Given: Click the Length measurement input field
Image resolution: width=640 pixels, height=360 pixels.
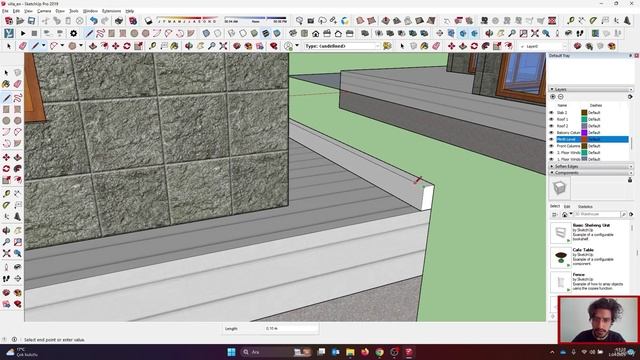Looking at the screenshot, I should point(291,329).
